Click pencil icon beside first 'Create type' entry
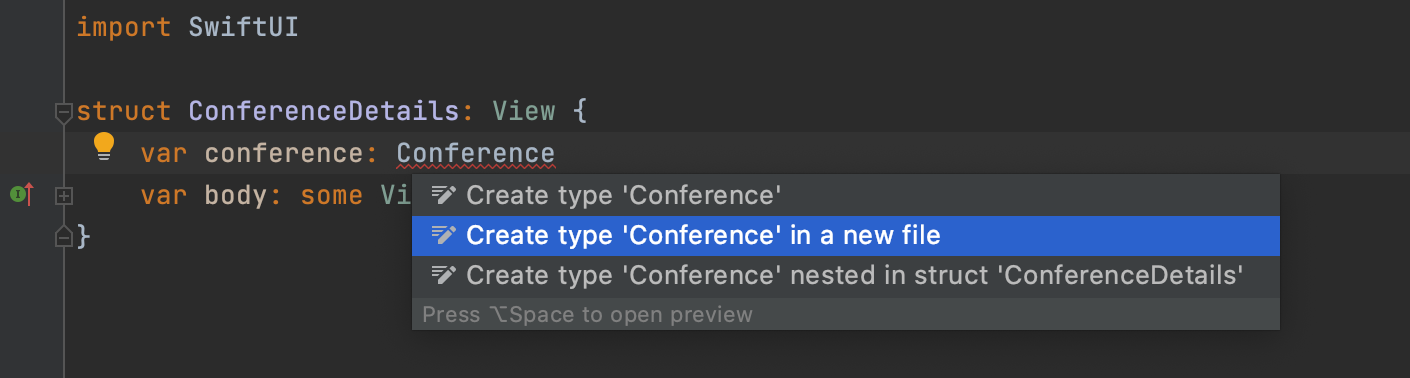 pyautogui.click(x=443, y=195)
